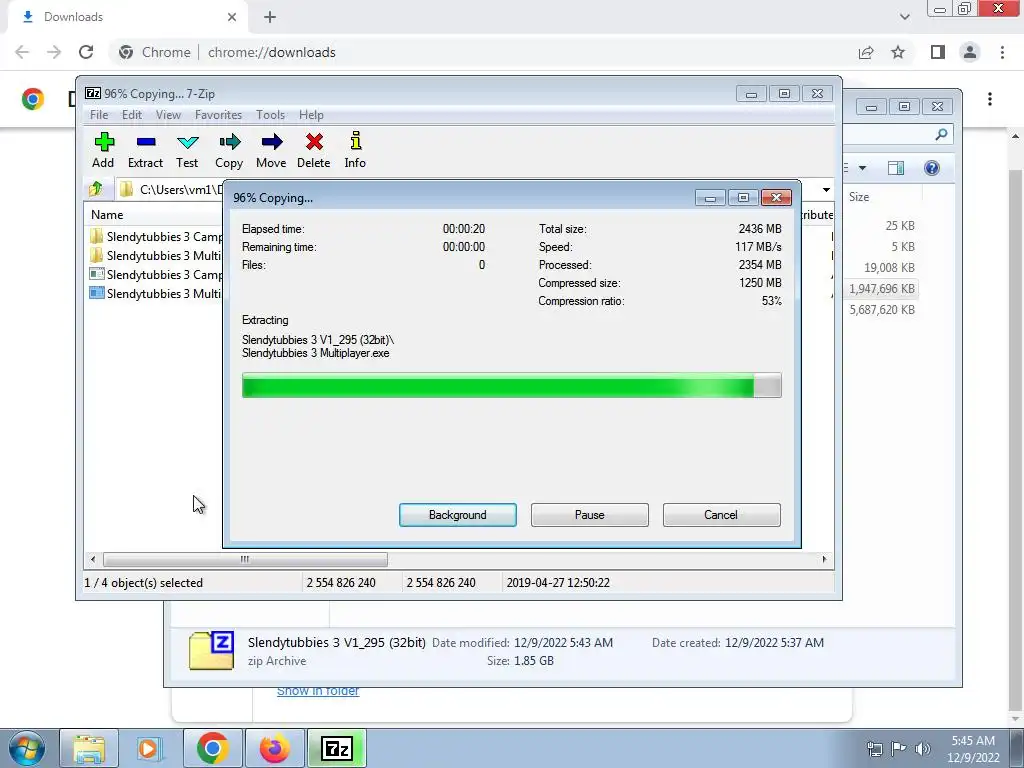Click the Move toolbar icon in 7-Zip
The width and height of the screenshot is (1024, 768).
click(271, 151)
